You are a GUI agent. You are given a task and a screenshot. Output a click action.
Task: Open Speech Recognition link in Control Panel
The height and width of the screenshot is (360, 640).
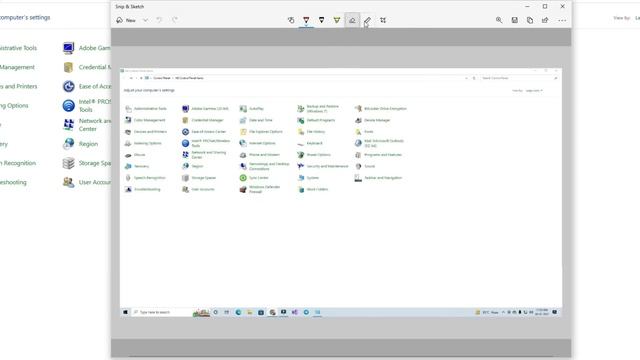pyautogui.click(x=18, y=163)
